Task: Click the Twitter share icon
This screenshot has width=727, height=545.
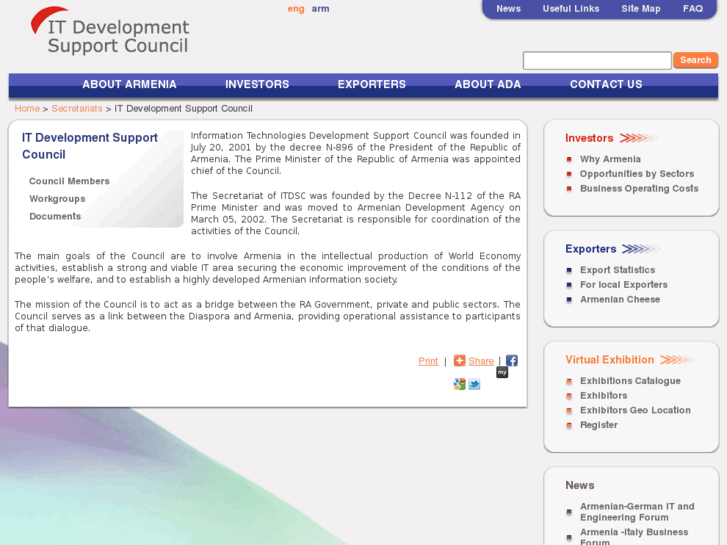Action: (x=474, y=384)
